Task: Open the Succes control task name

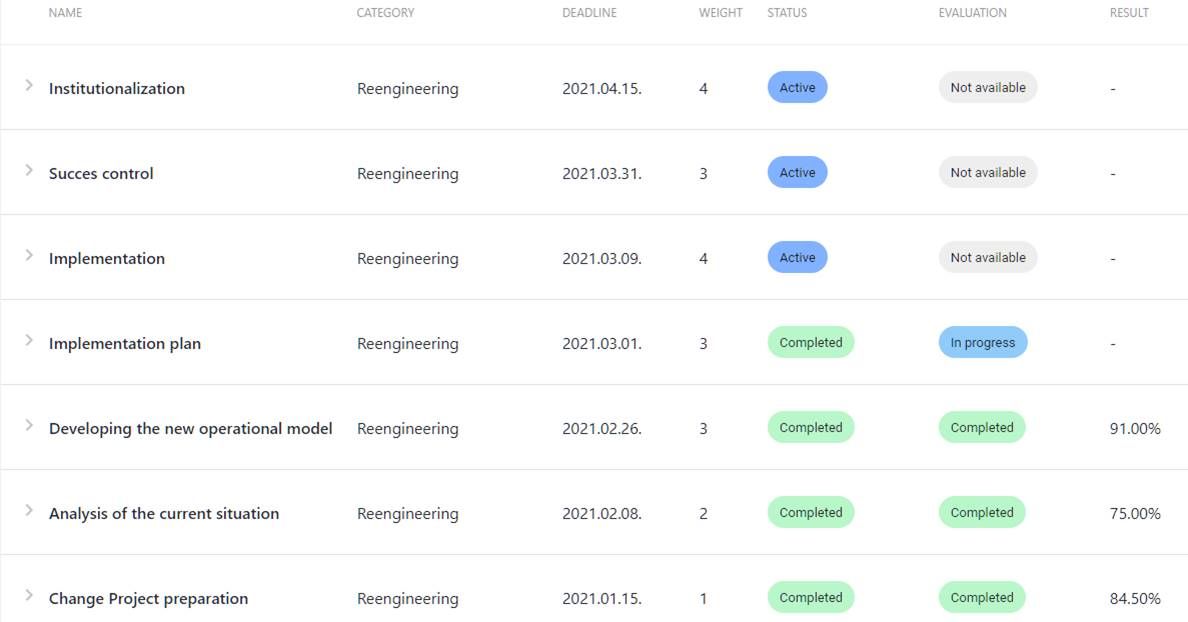Action: click(101, 174)
